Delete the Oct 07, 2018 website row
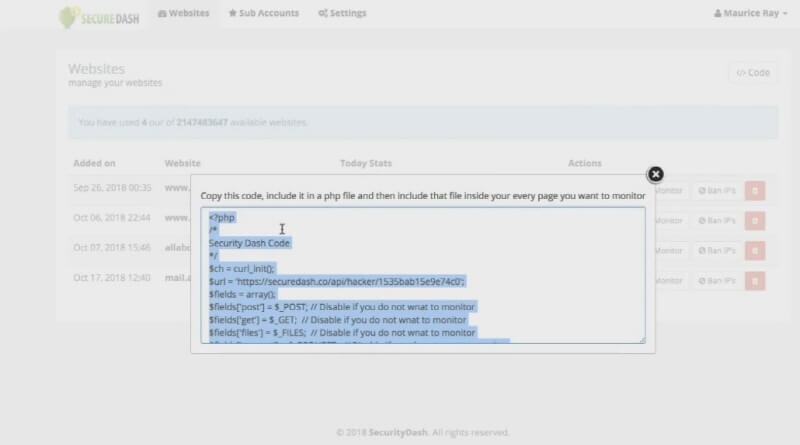Screen dimensions: 800x445 [755, 251]
